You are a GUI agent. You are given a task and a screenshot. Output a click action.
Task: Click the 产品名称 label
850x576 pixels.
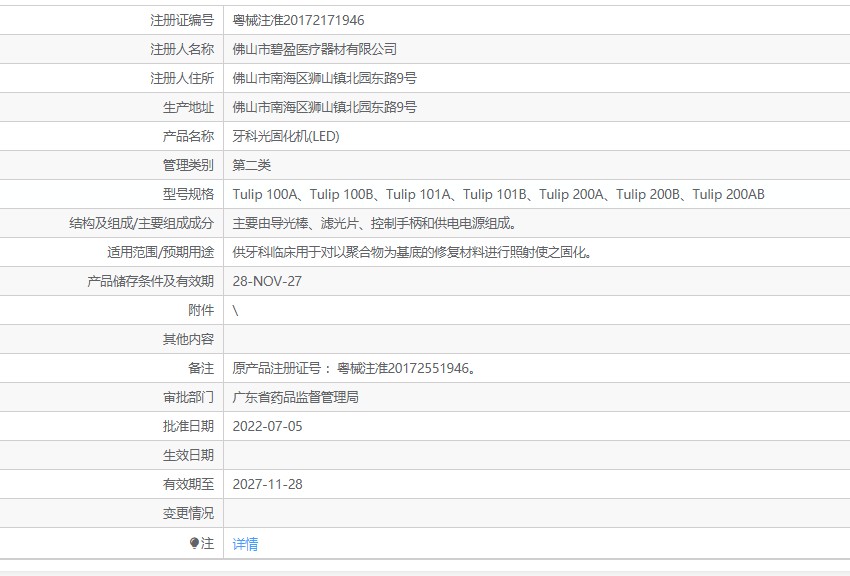pyautogui.click(x=189, y=136)
